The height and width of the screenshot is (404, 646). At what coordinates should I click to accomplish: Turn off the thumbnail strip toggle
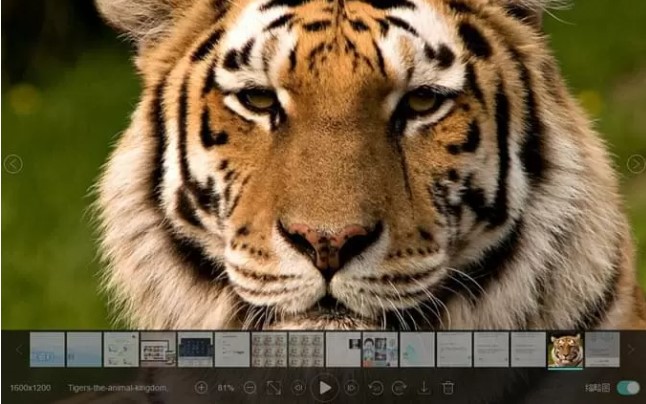(x=628, y=388)
